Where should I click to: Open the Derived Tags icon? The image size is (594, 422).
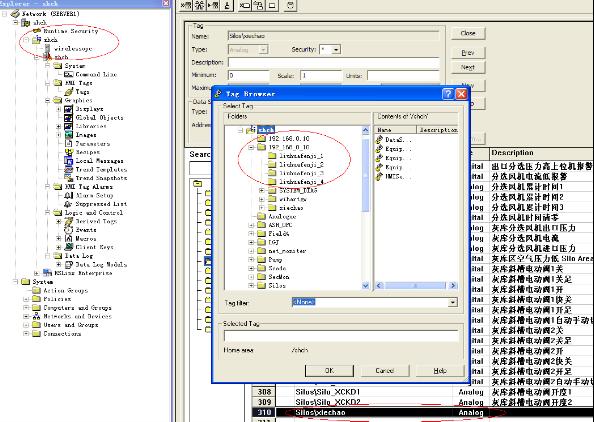[69, 221]
